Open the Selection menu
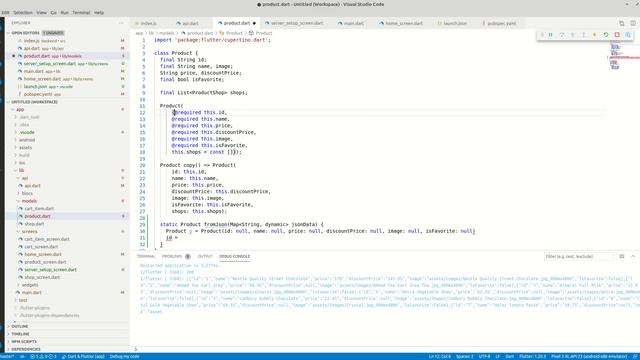This screenshot has width=640, height=360. point(23,13)
